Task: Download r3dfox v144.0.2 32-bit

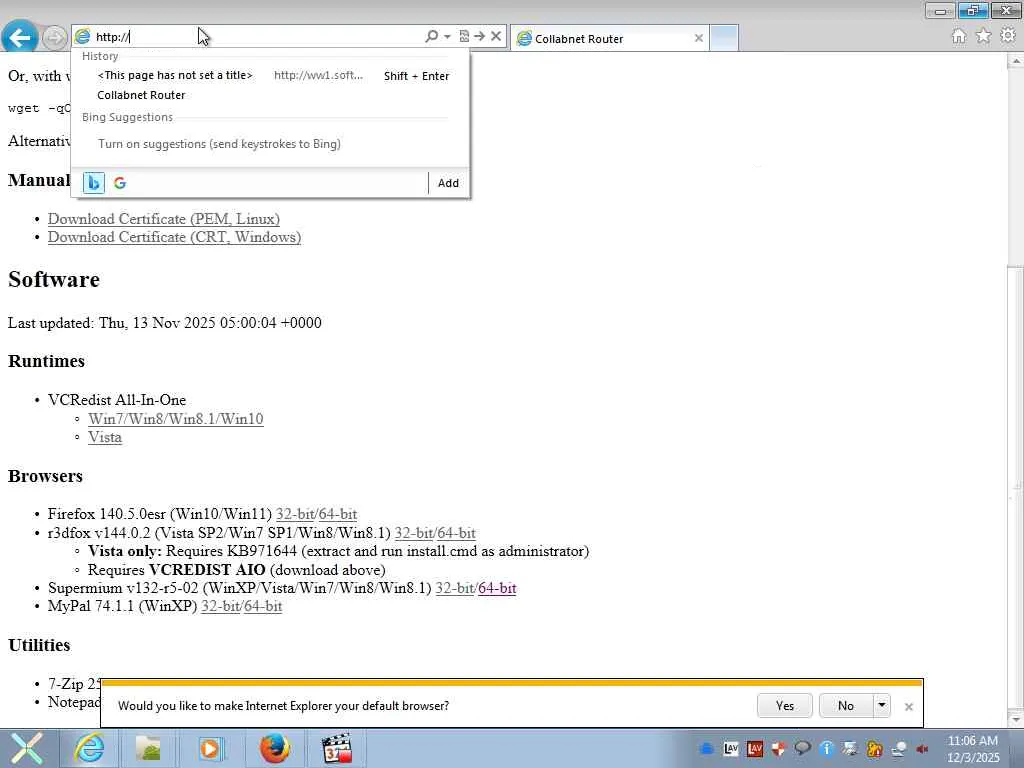Action: click(414, 533)
